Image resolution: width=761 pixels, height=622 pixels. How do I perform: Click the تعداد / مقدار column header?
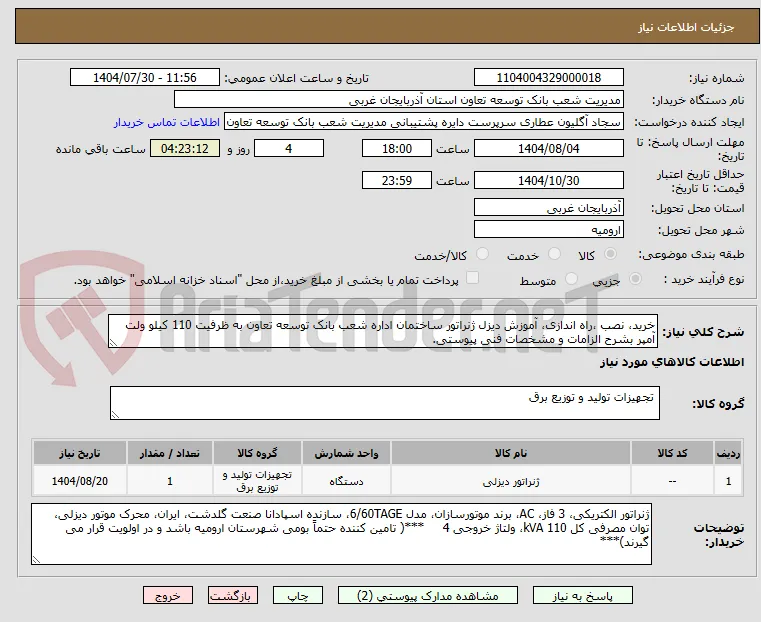(170, 453)
